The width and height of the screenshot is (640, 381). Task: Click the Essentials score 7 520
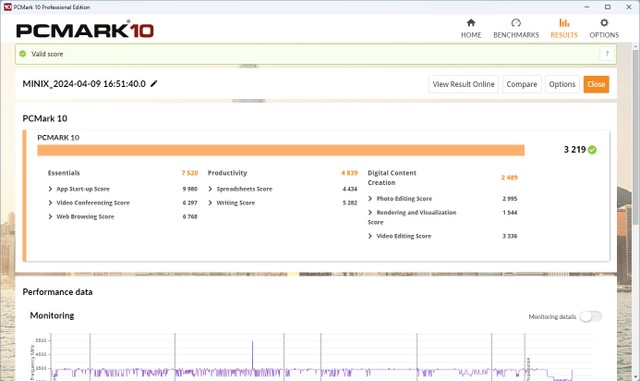click(190, 173)
